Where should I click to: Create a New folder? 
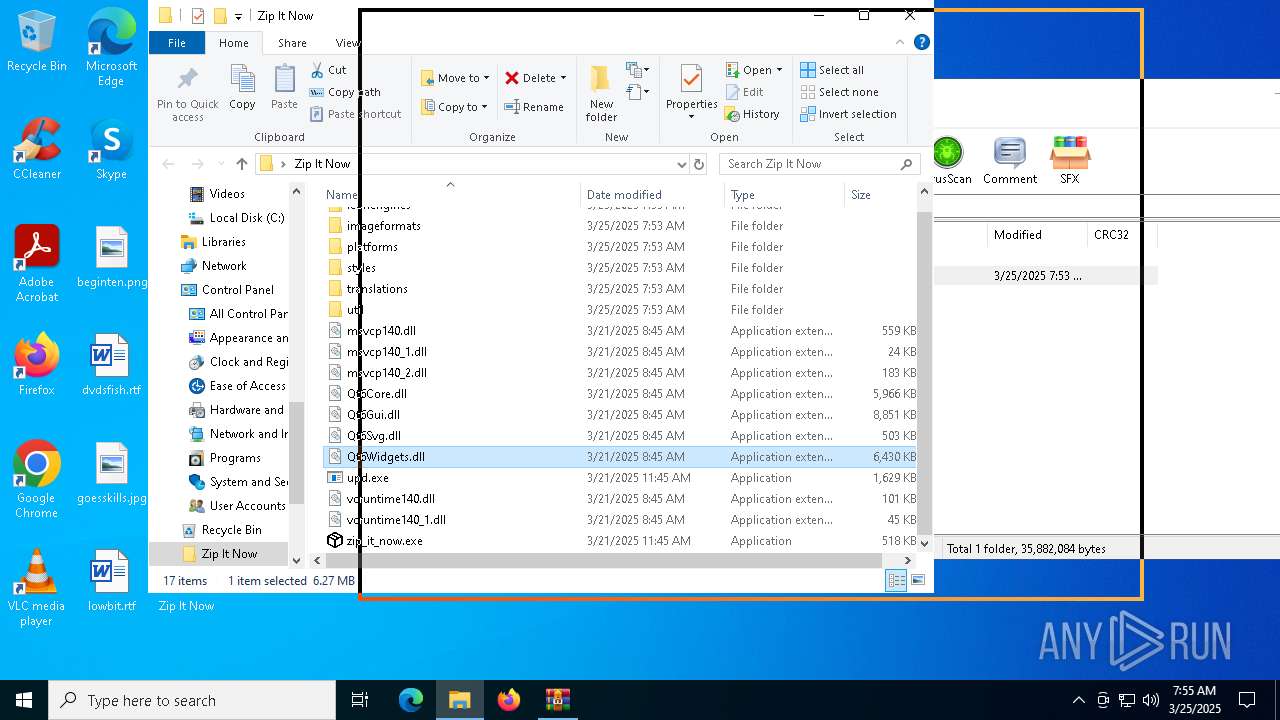pos(601,92)
